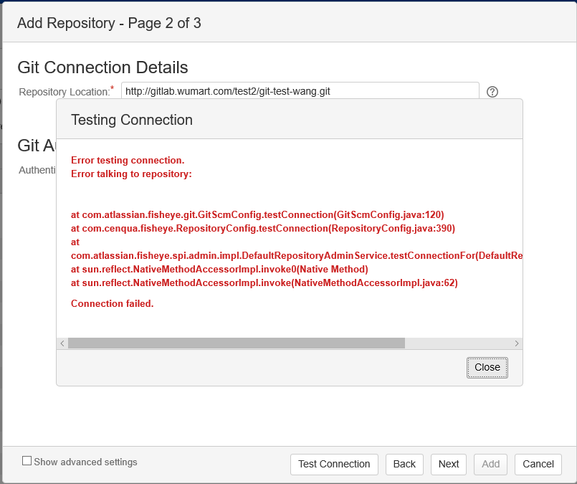Click Next to proceed to page 3
The width and height of the screenshot is (577, 484).
pyautogui.click(x=449, y=464)
